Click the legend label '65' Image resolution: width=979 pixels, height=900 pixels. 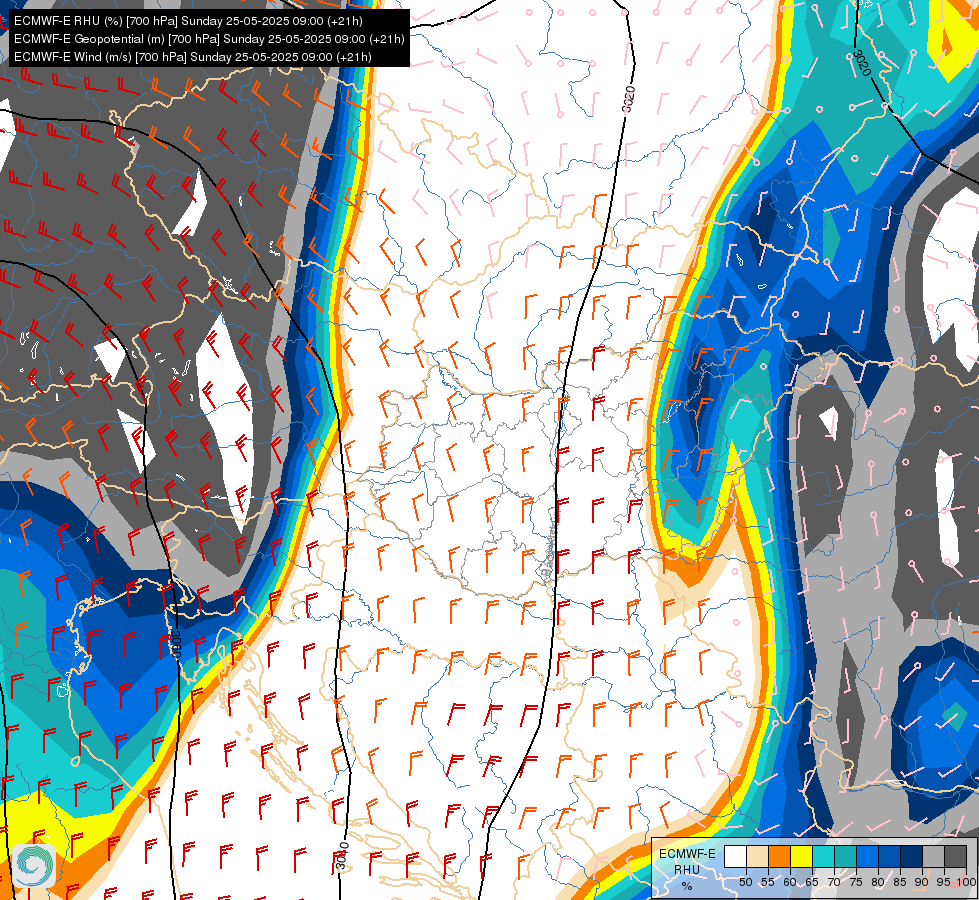812,882
